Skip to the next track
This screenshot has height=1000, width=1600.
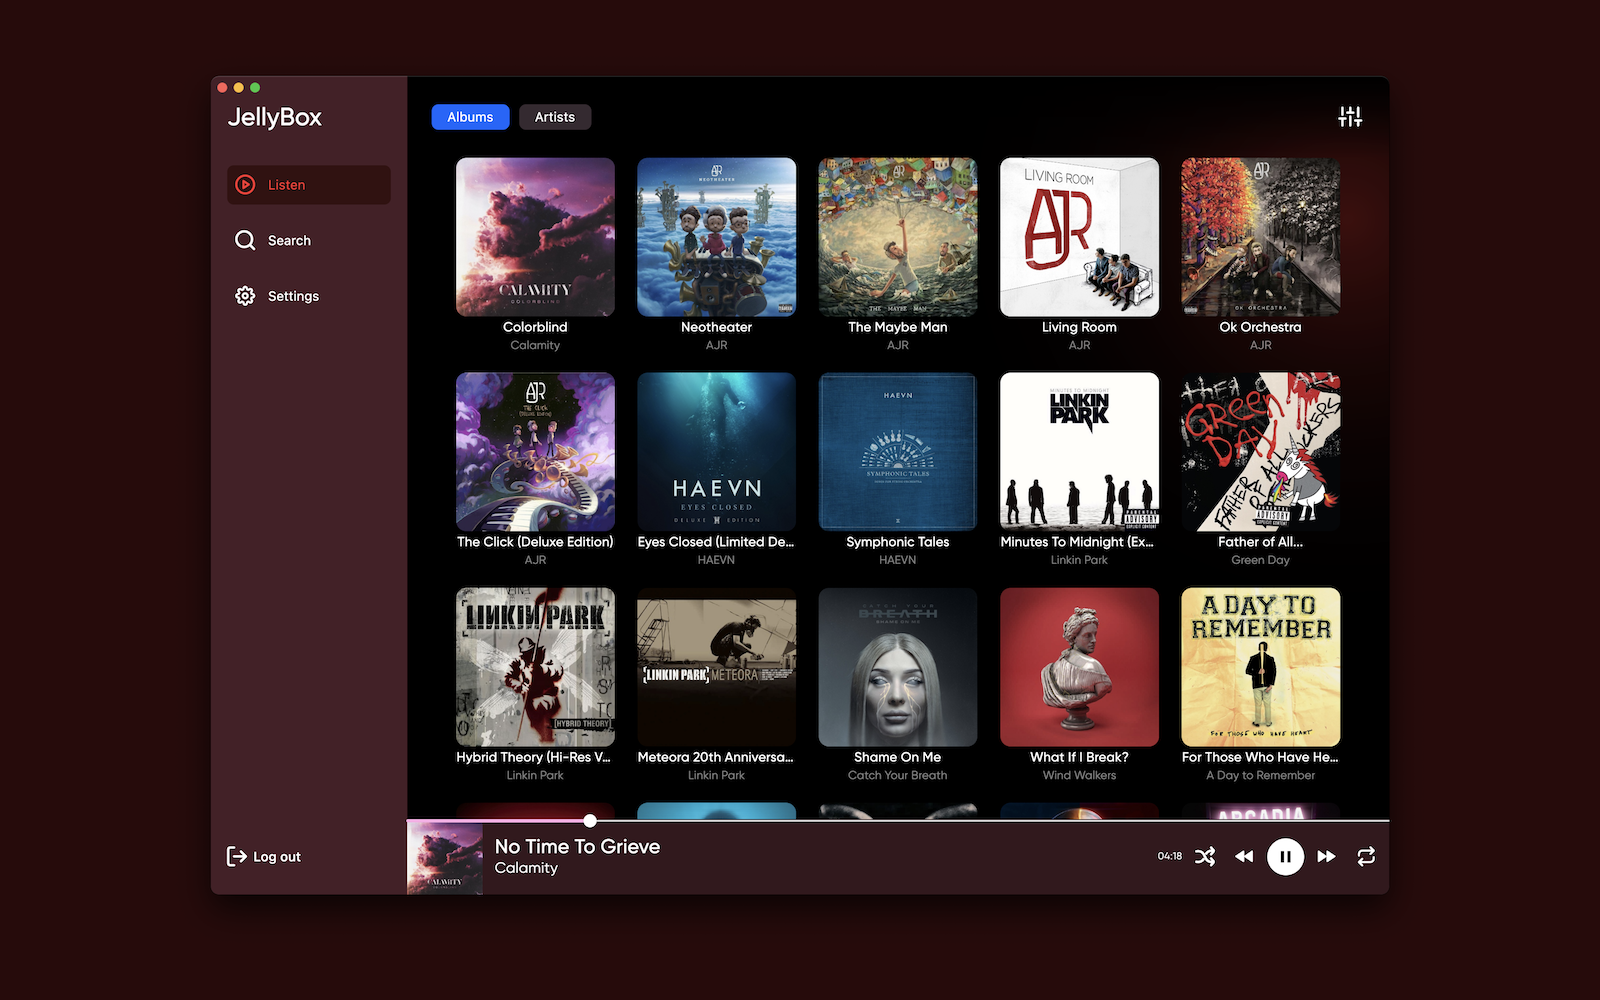[x=1326, y=856]
